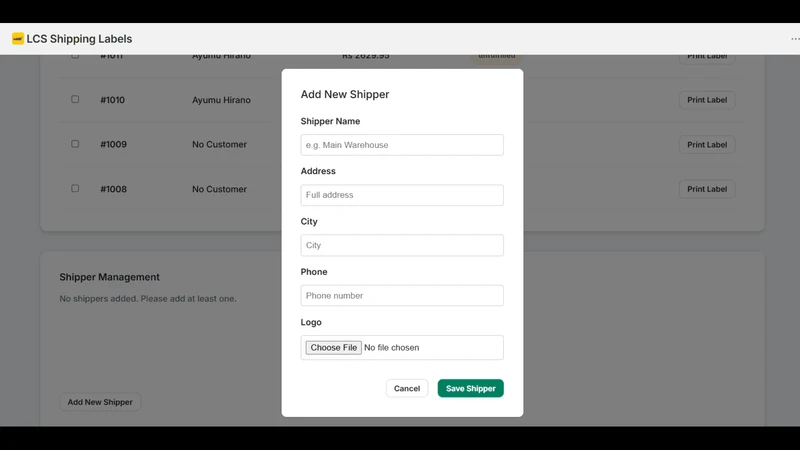Click the Save Shipper button
This screenshot has width=800, height=450.
pyautogui.click(x=470, y=388)
